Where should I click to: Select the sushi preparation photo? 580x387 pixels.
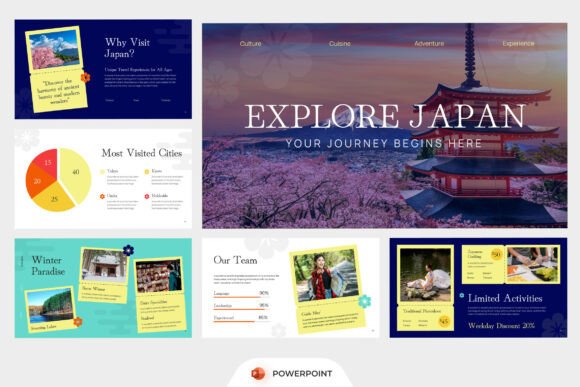(532, 265)
